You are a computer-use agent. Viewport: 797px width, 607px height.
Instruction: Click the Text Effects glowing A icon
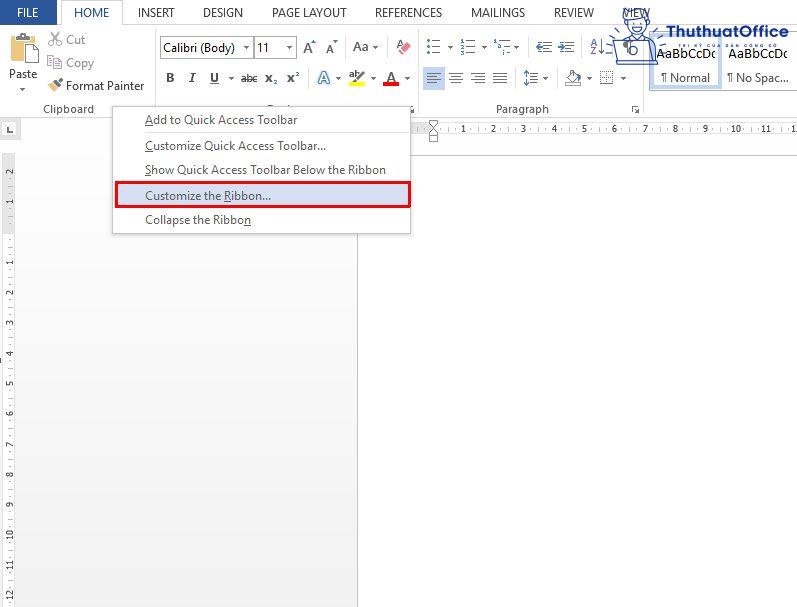coord(323,78)
